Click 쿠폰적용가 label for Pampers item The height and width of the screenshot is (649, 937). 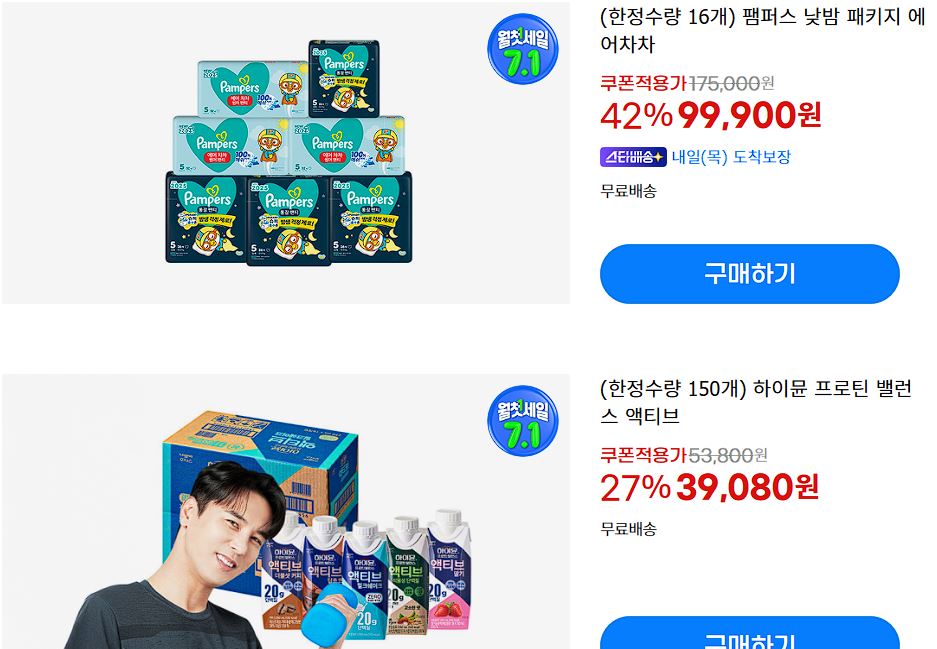click(x=644, y=83)
